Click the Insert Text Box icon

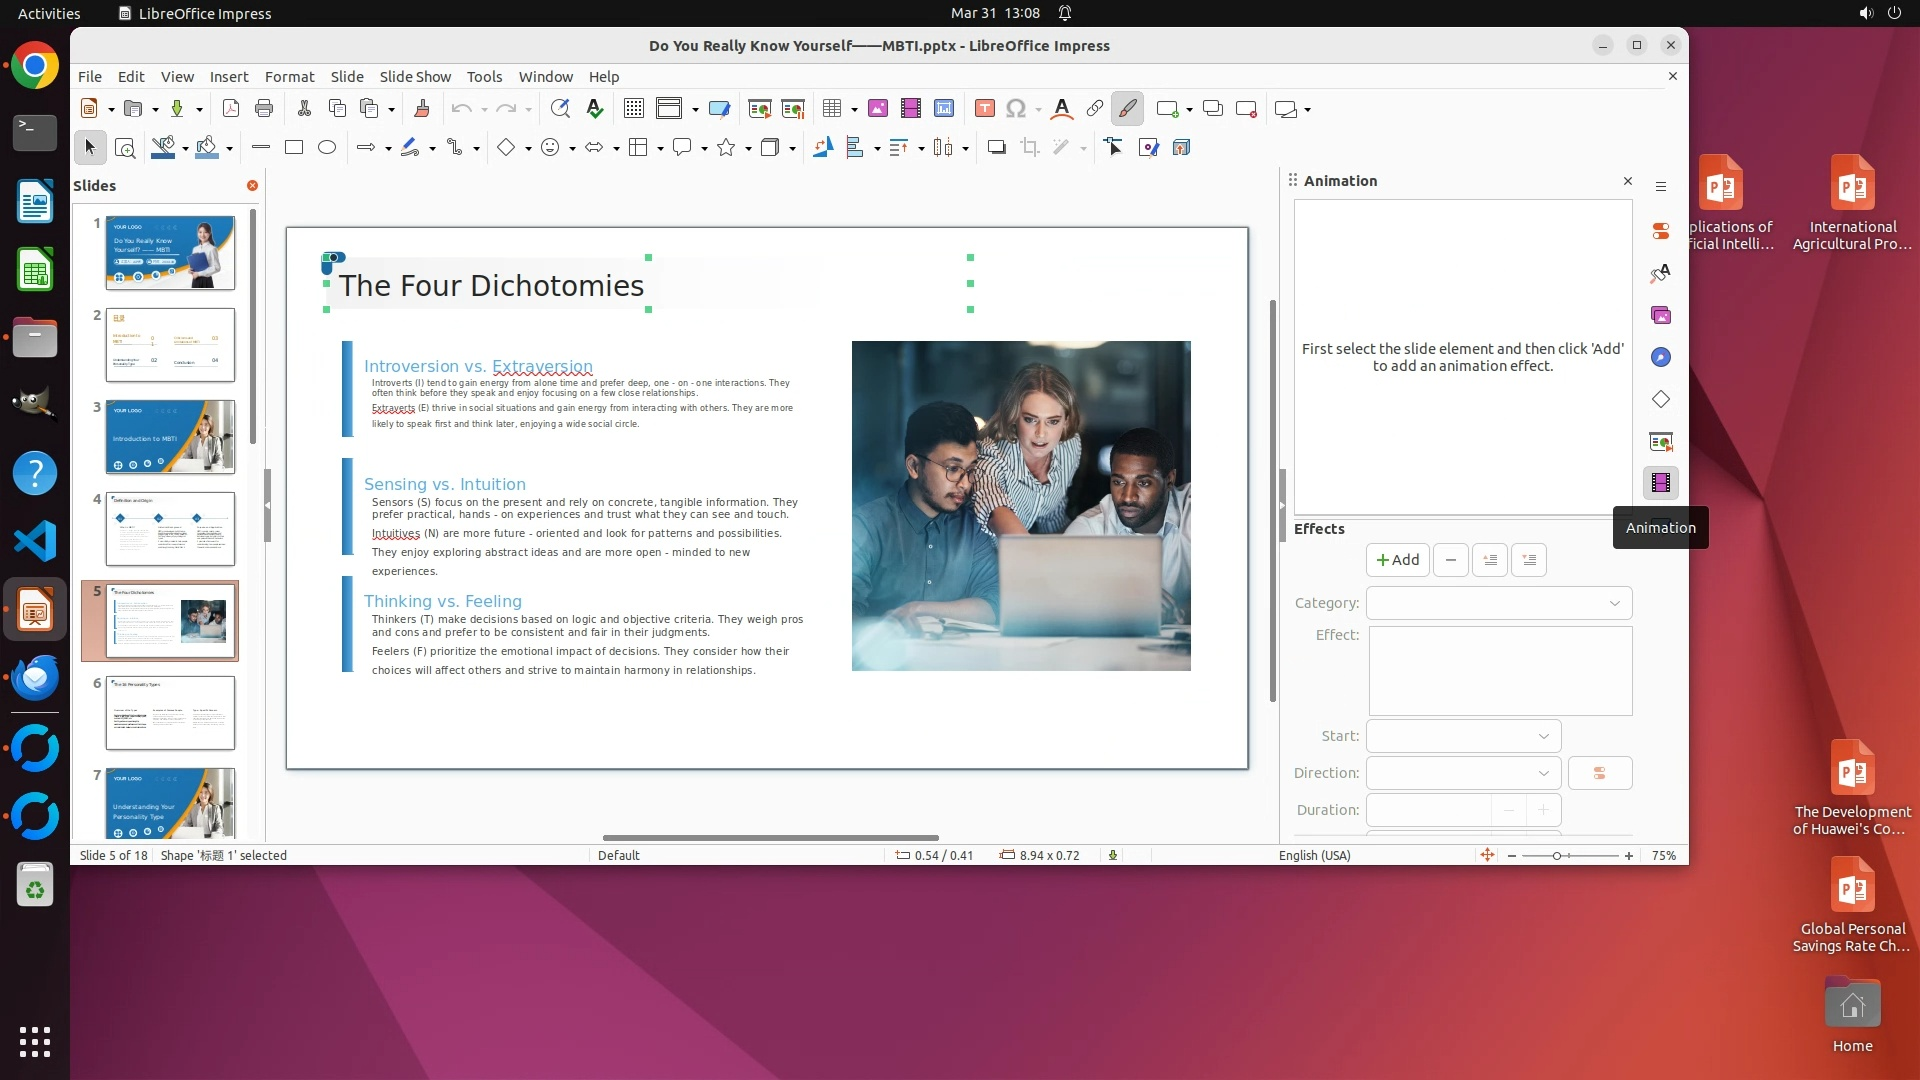point(985,109)
